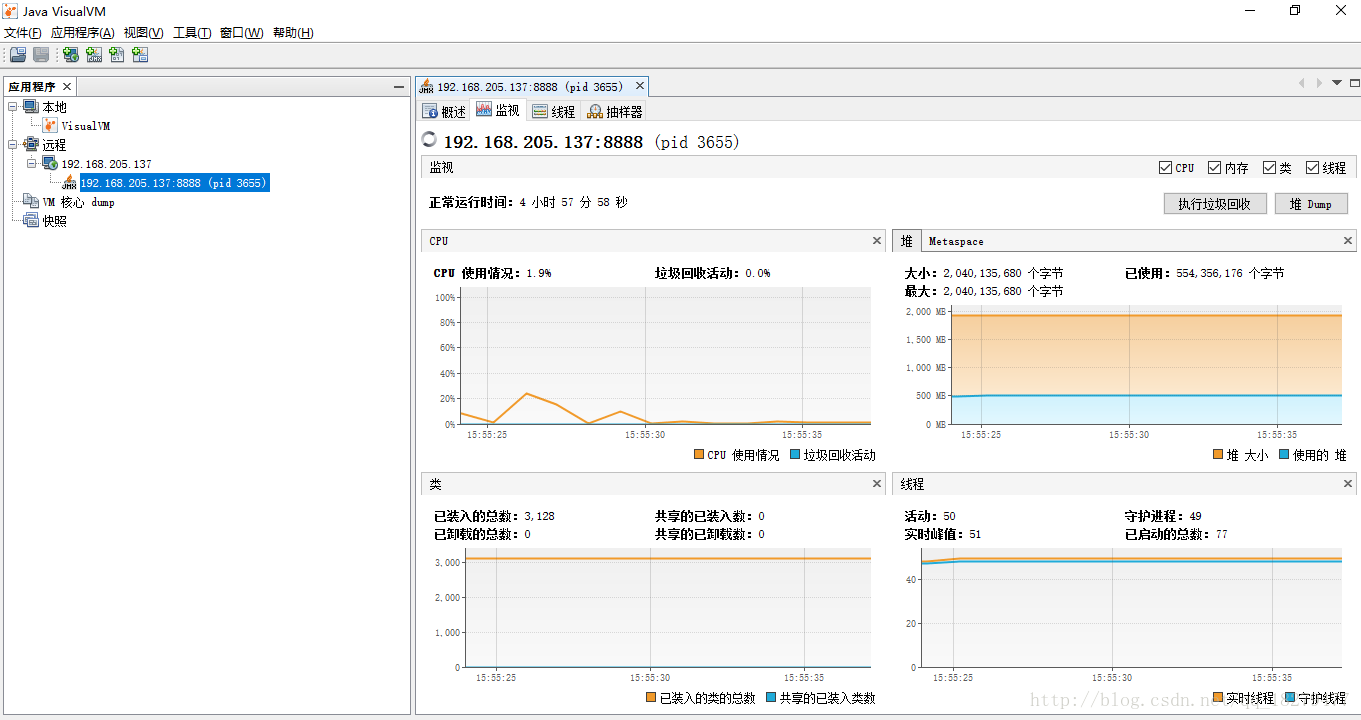1361x720 pixels.
Task: Click the 堆 Dump button
Action: click(x=1311, y=204)
